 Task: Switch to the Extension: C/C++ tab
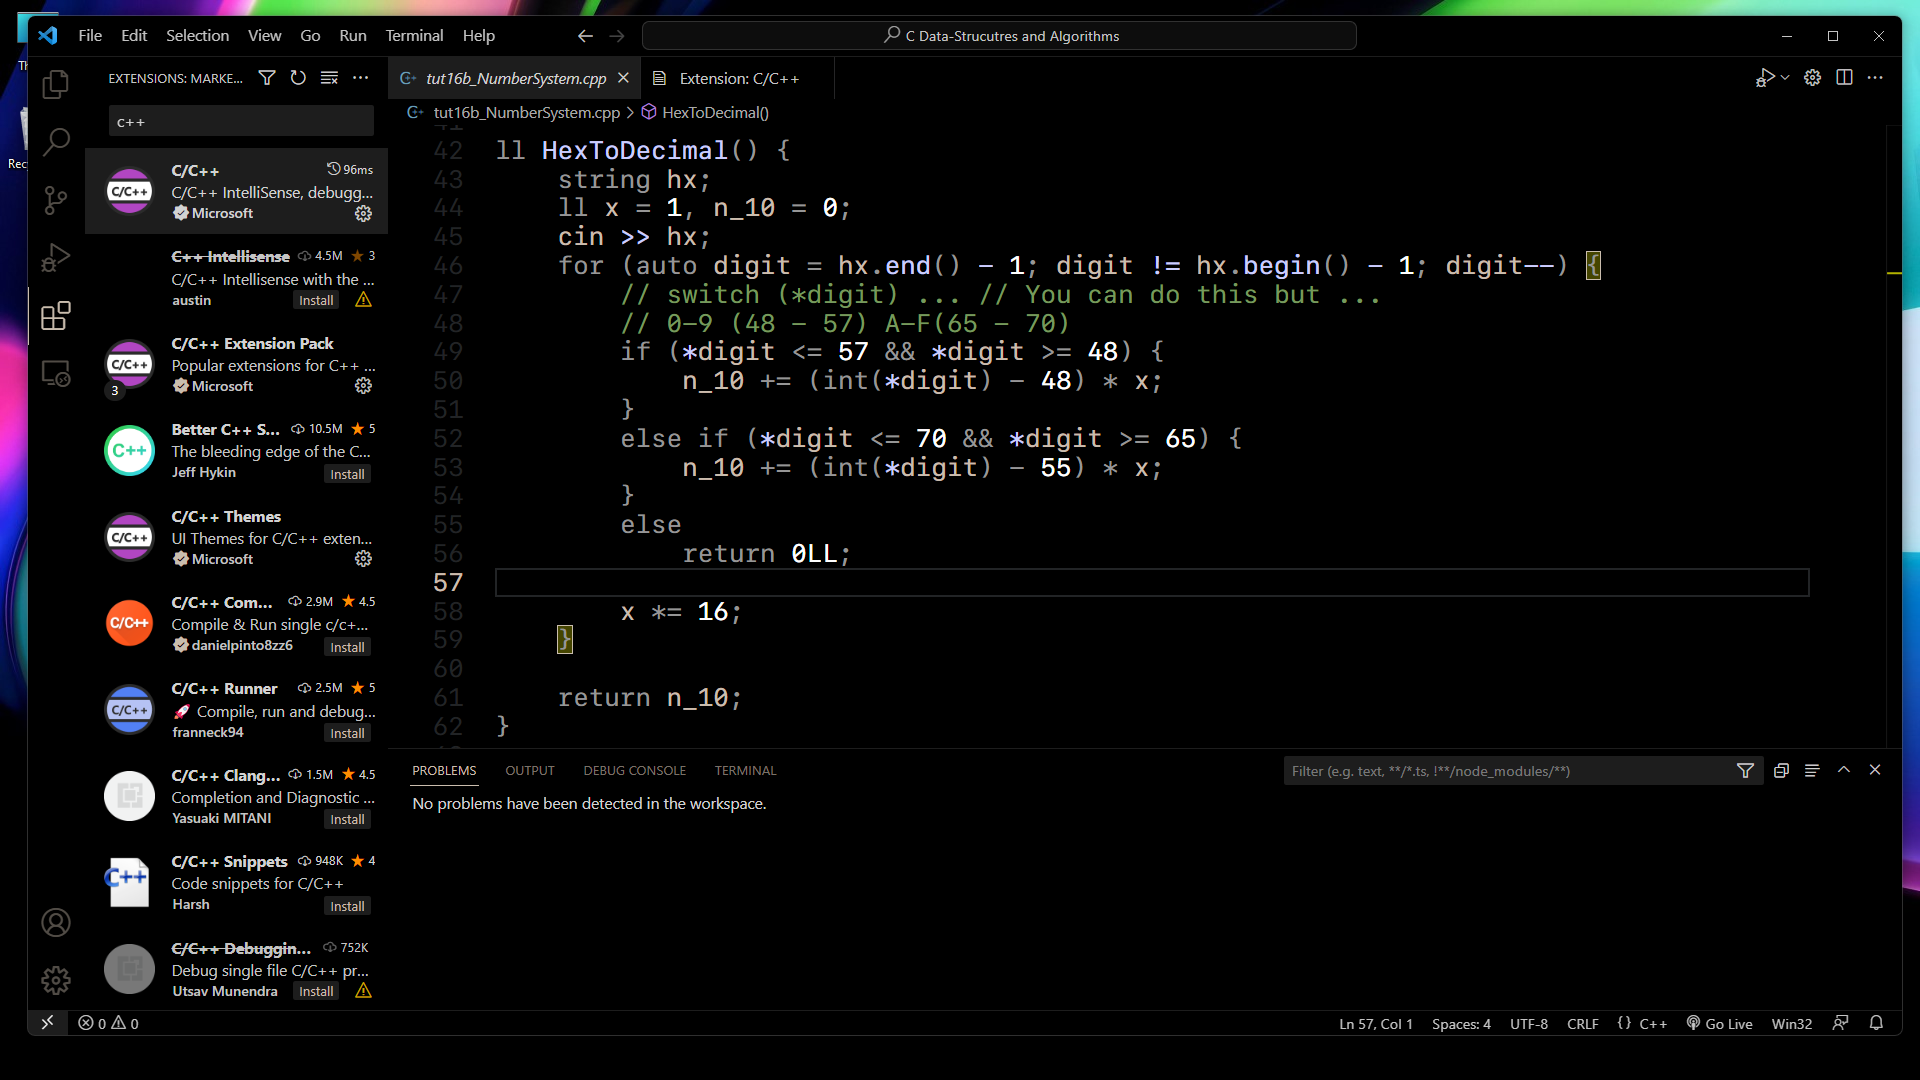coord(738,77)
